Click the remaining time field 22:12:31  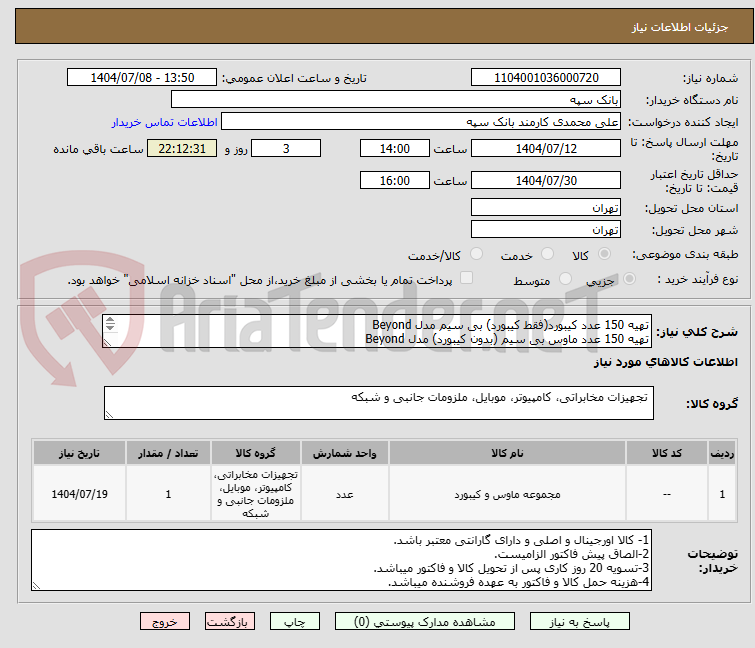click(x=182, y=148)
